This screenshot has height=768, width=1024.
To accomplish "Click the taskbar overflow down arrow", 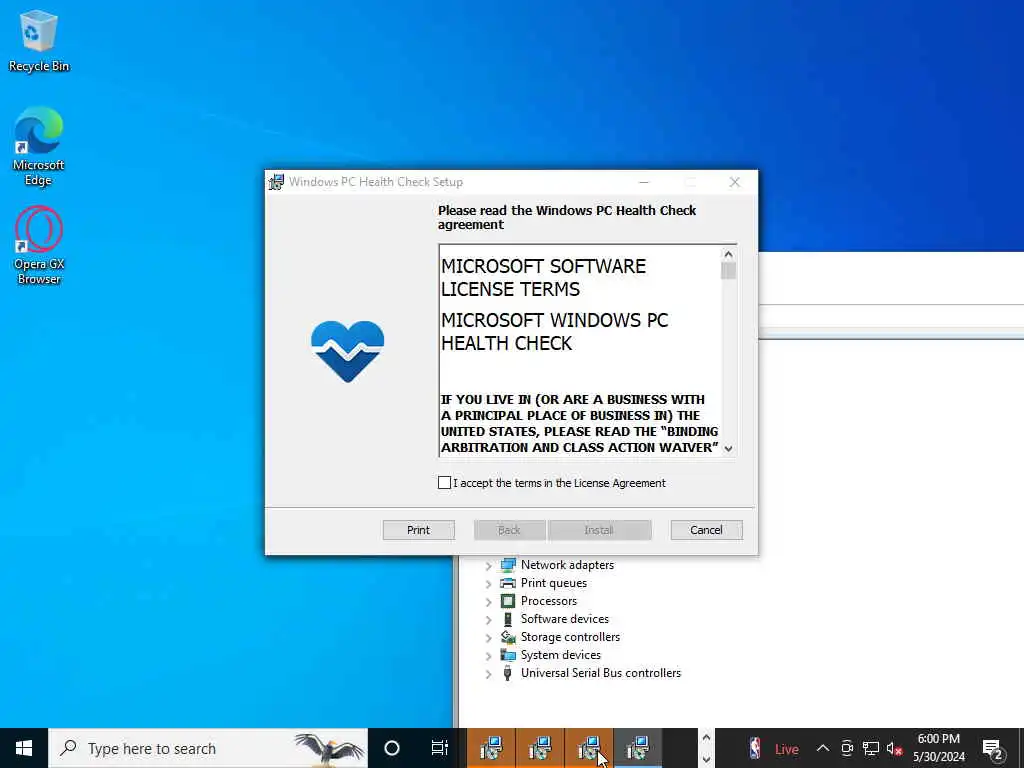I will [x=706, y=760].
